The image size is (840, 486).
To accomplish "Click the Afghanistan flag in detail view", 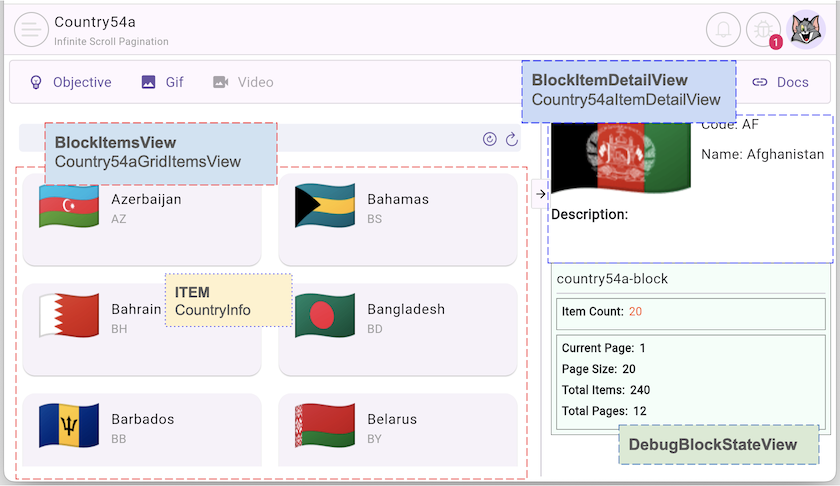I will pos(620,157).
